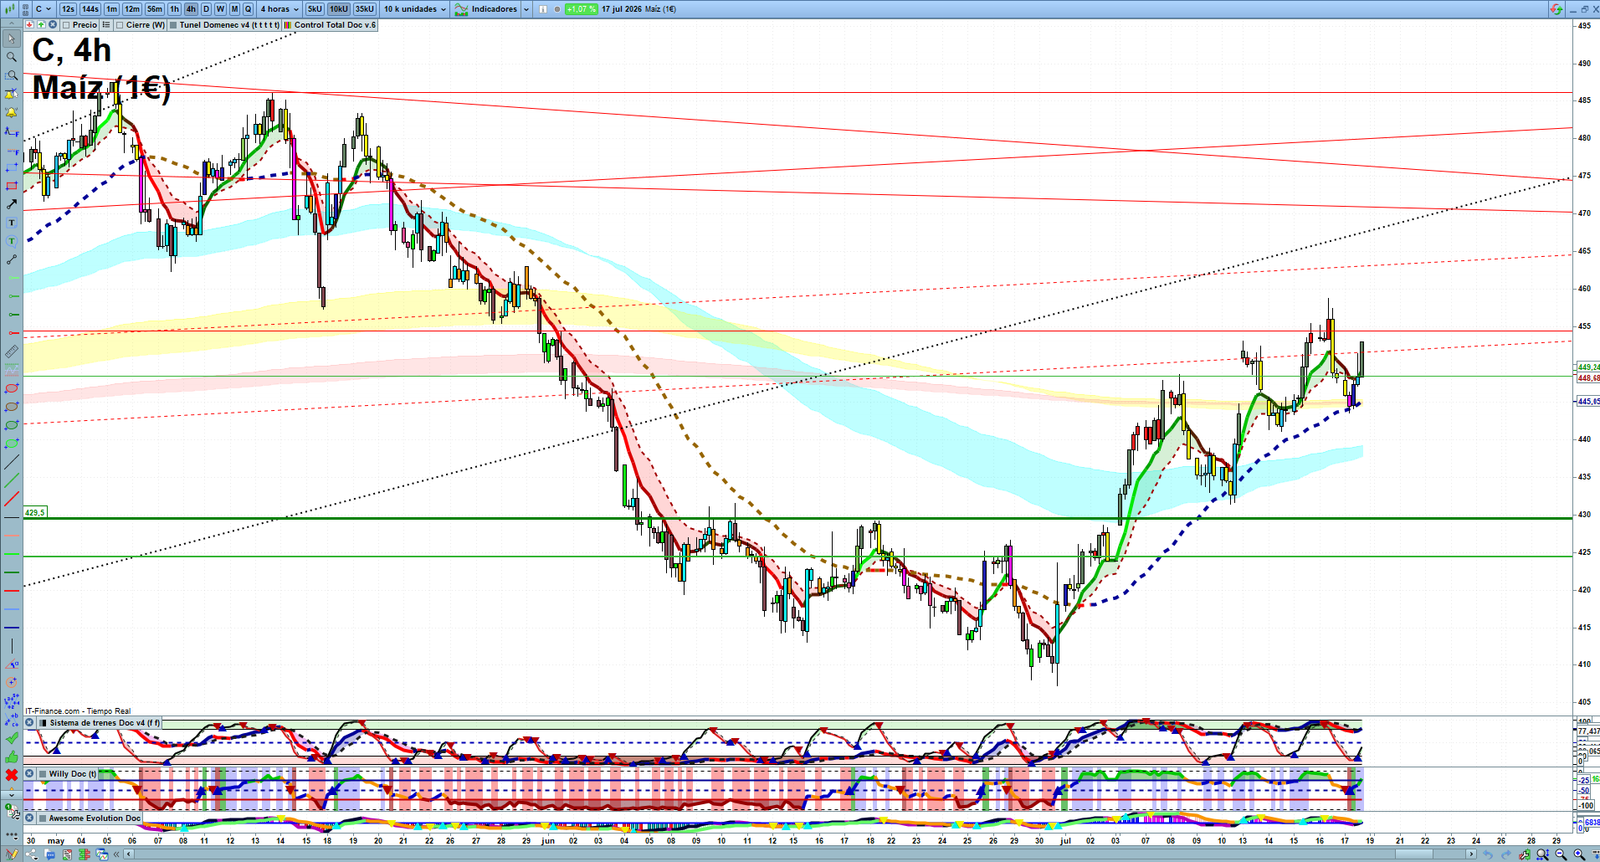Image resolution: width=1600 pixels, height=862 pixels.
Task: Click the green checkmark icon
Action: (x=12, y=738)
